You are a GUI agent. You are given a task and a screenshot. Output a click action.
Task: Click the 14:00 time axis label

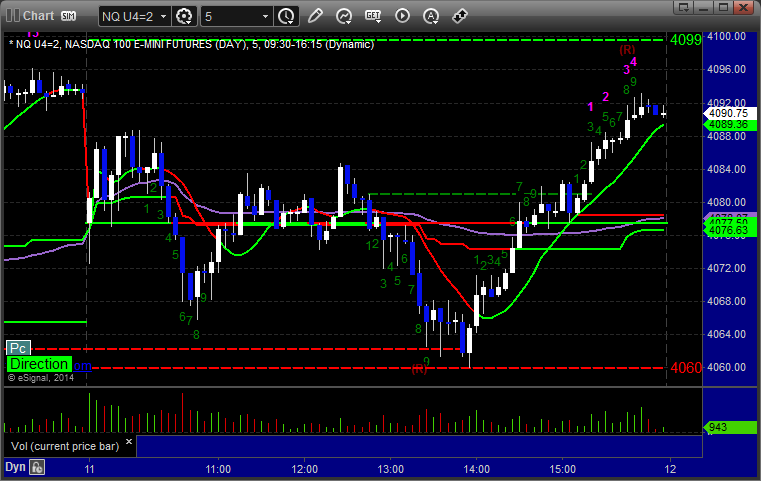pyautogui.click(x=477, y=469)
